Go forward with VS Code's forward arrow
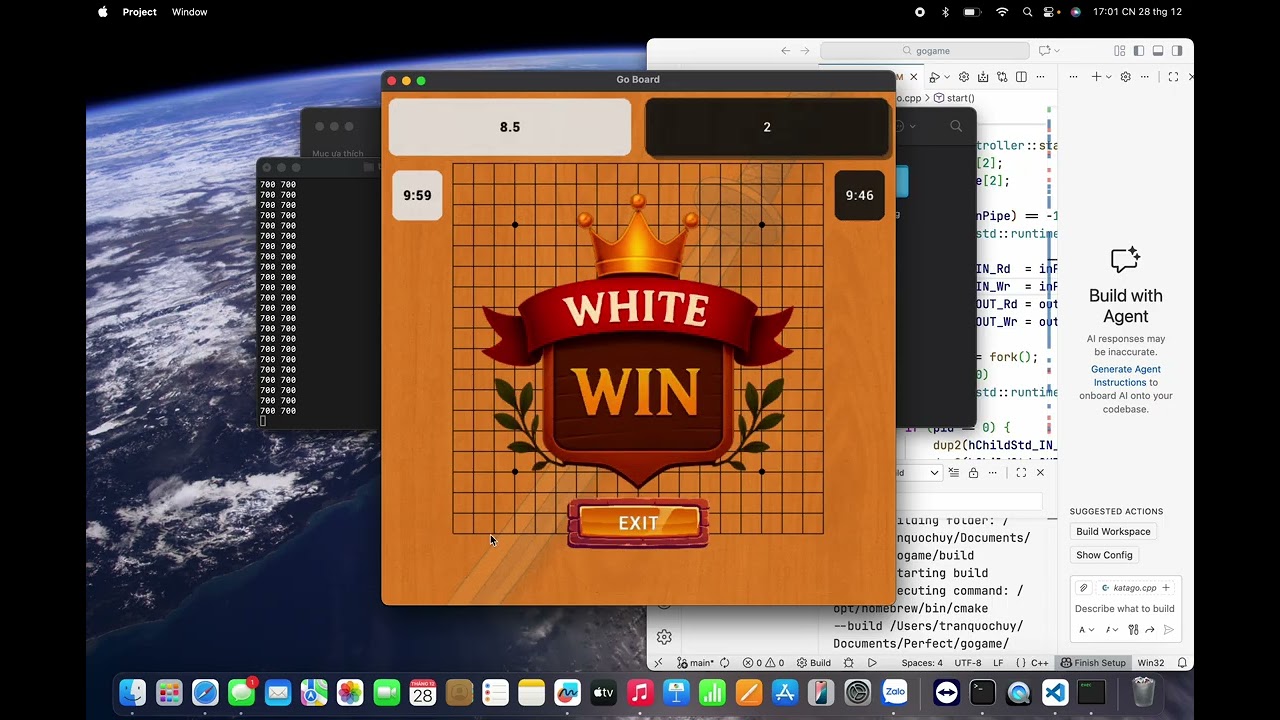 805,50
